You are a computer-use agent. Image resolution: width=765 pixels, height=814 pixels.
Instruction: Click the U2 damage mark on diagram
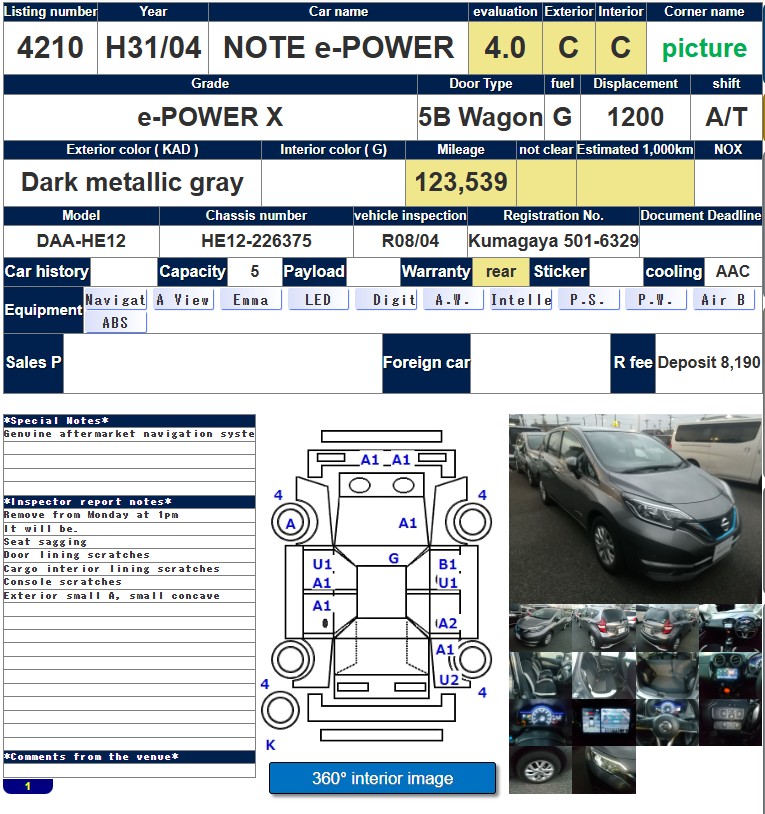coord(449,680)
